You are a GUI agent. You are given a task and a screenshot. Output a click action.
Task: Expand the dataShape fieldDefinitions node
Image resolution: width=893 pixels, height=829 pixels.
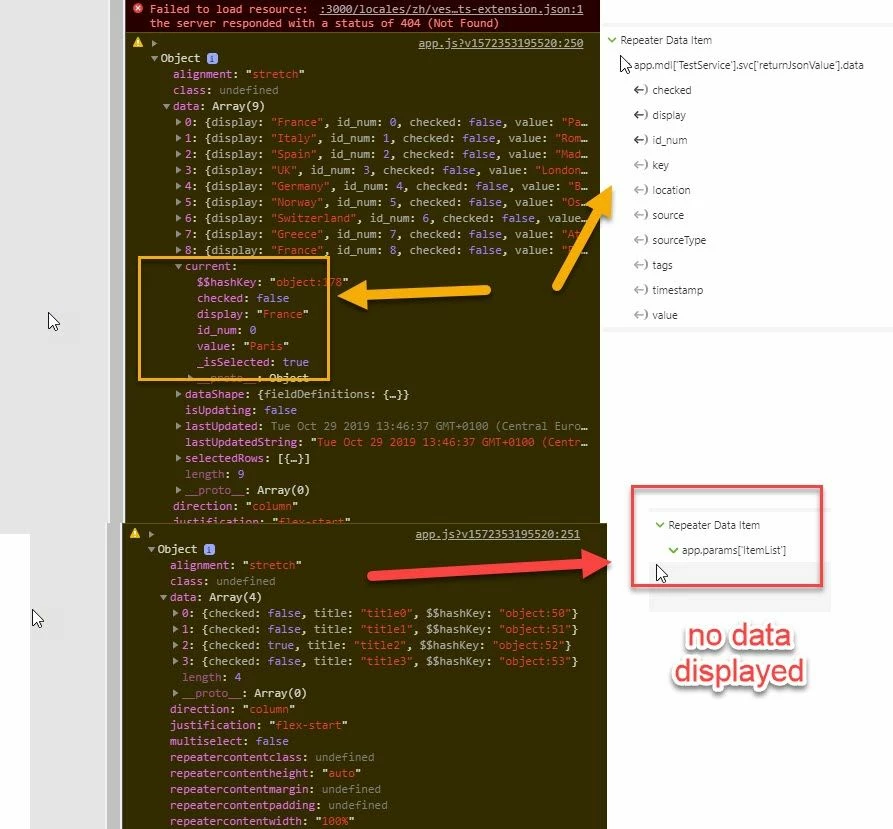178,393
